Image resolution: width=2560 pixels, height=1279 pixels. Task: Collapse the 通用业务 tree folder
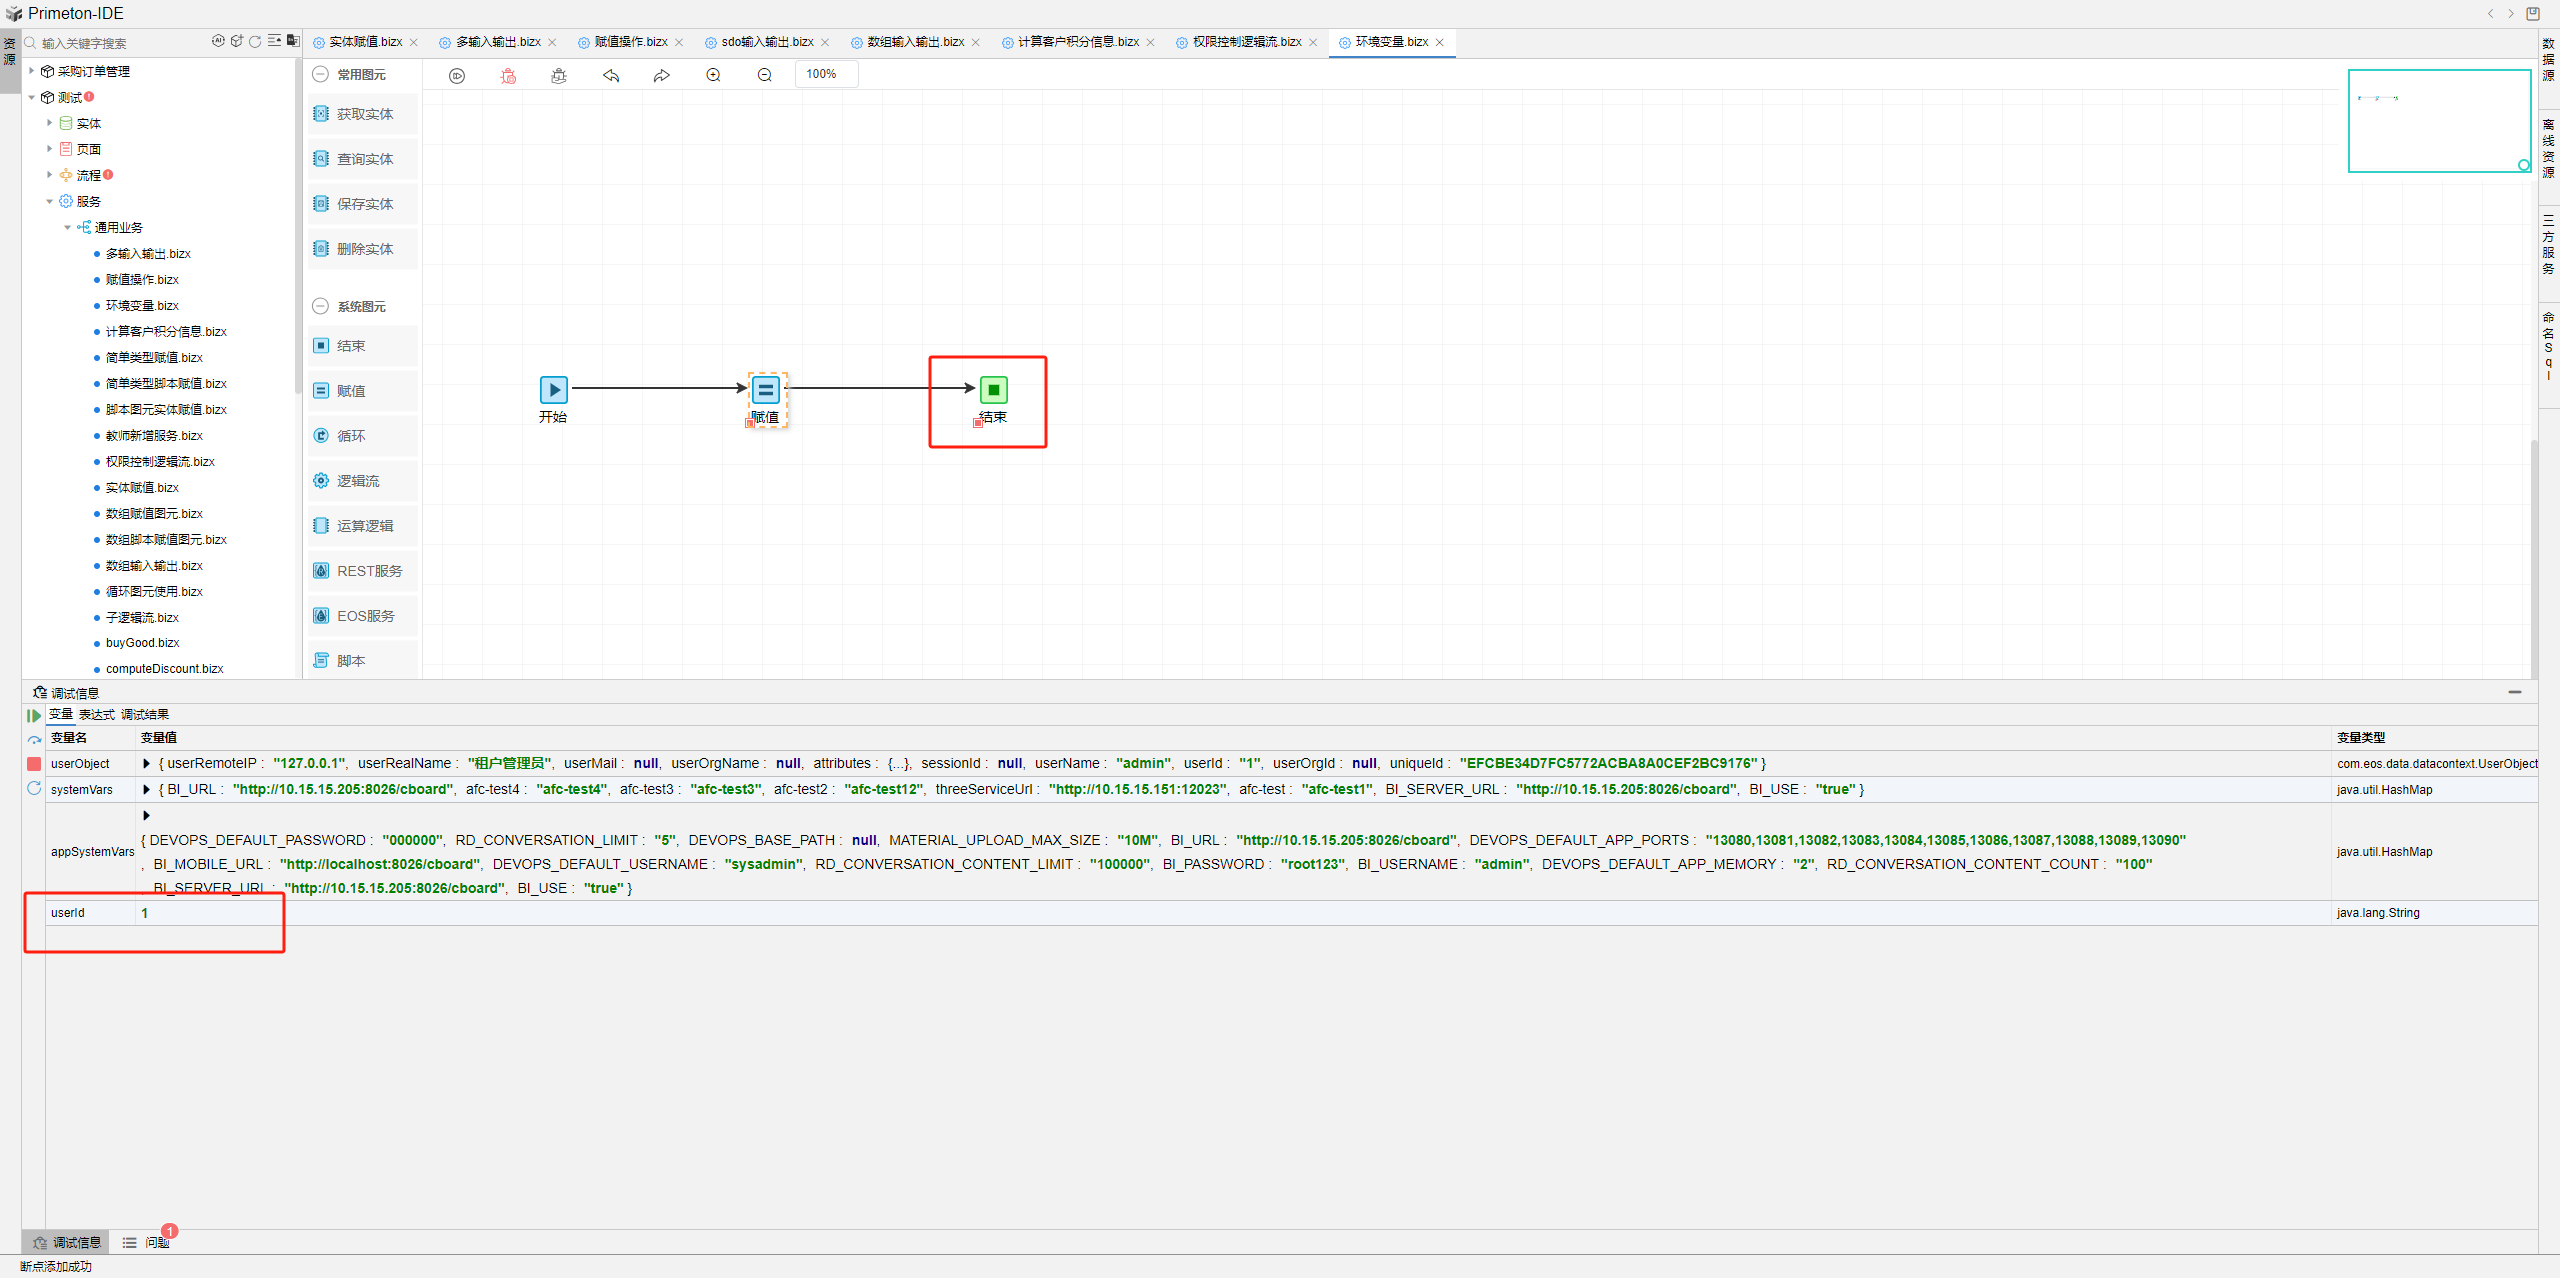click(x=68, y=228)
